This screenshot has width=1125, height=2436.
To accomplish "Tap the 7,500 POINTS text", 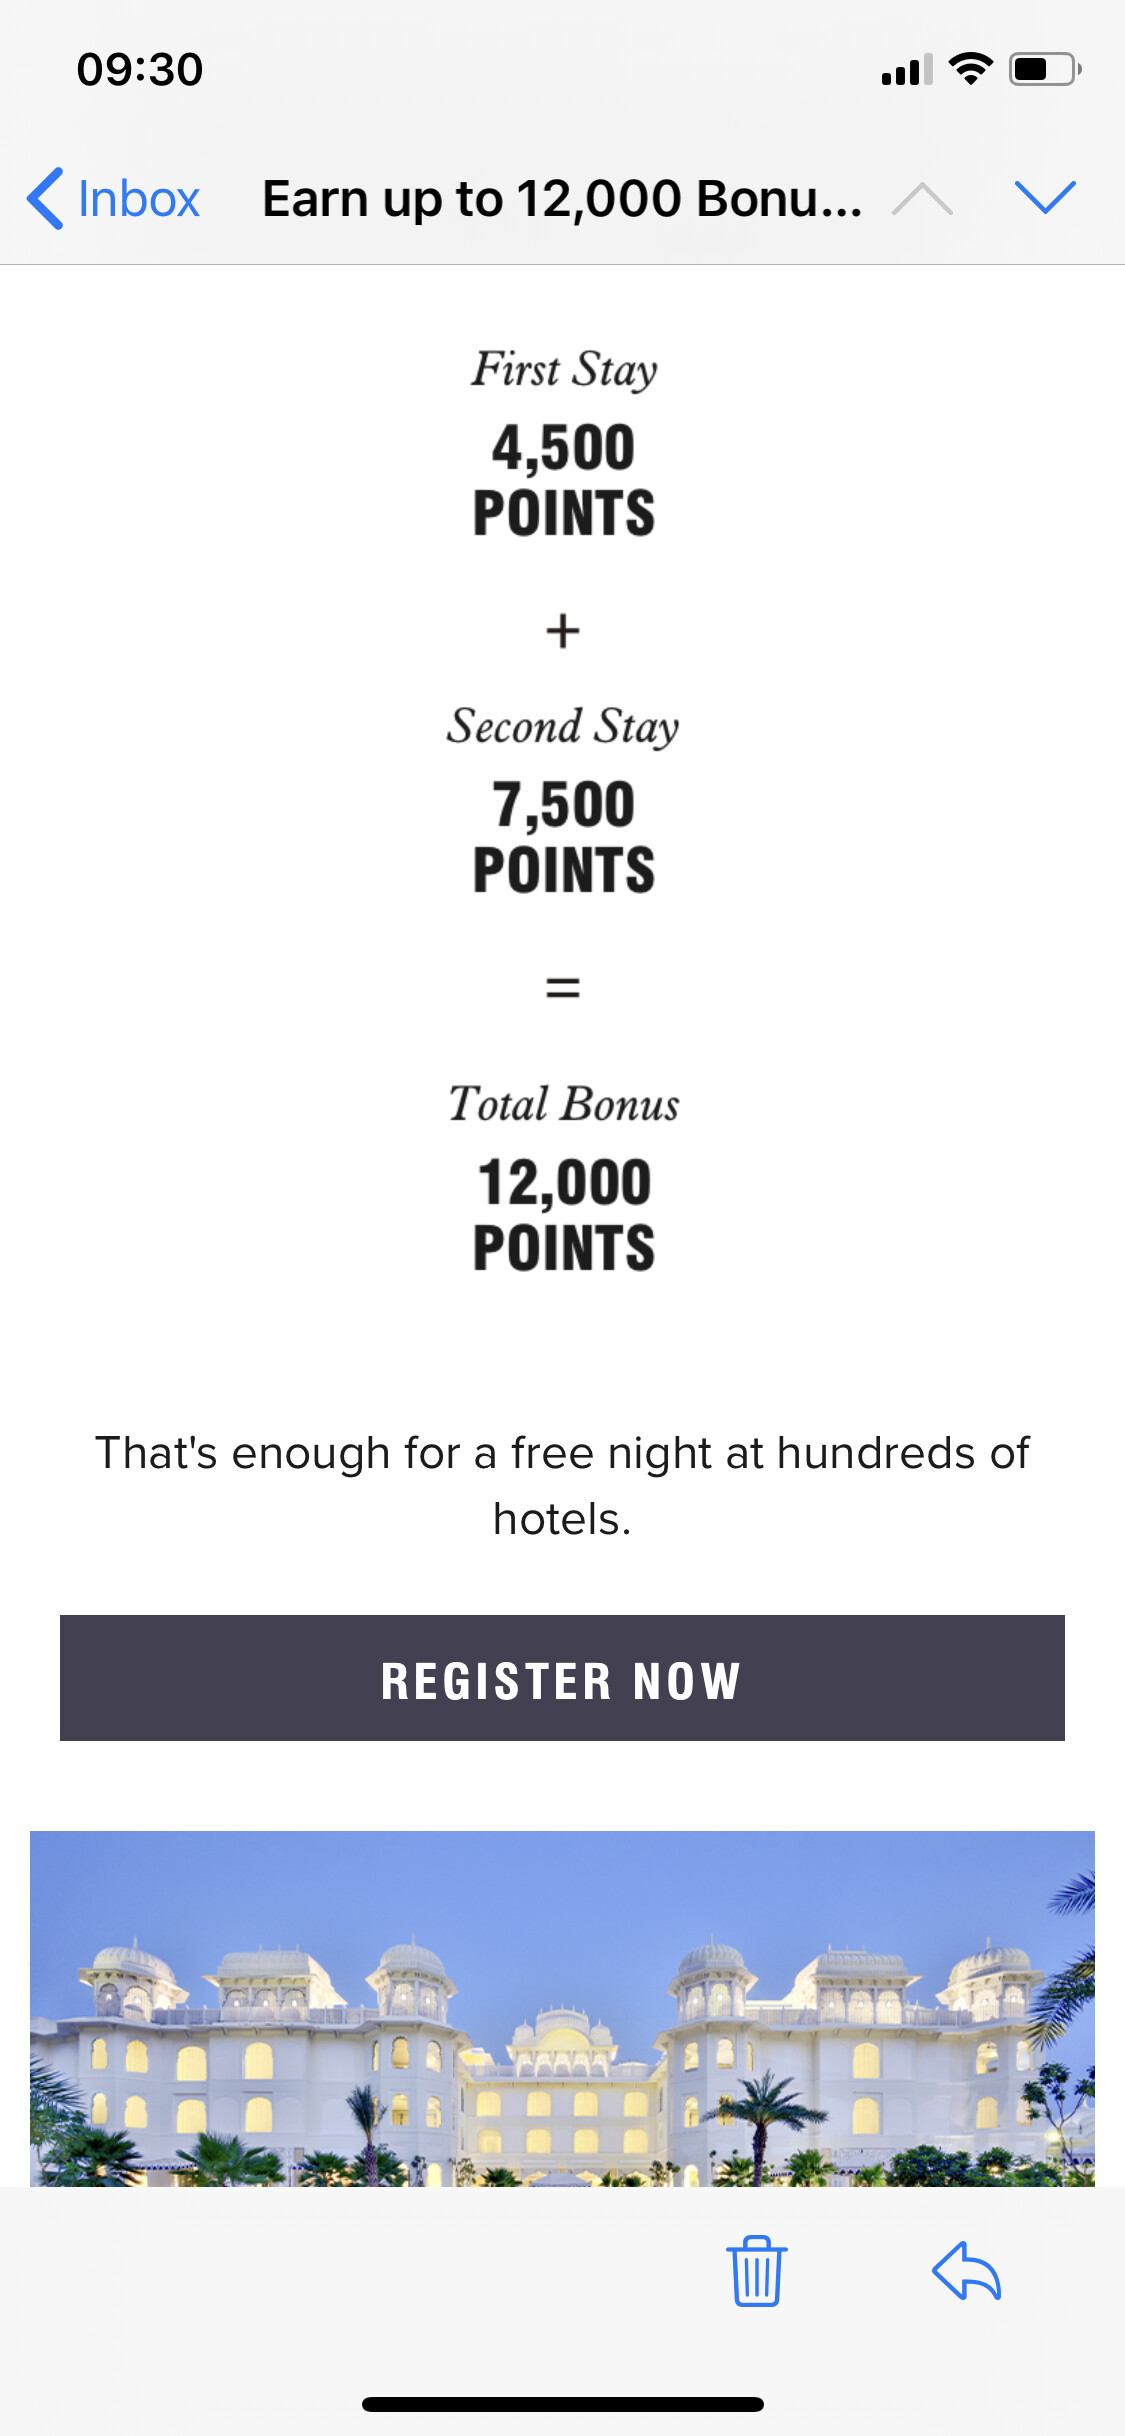I will coord(564,836).
